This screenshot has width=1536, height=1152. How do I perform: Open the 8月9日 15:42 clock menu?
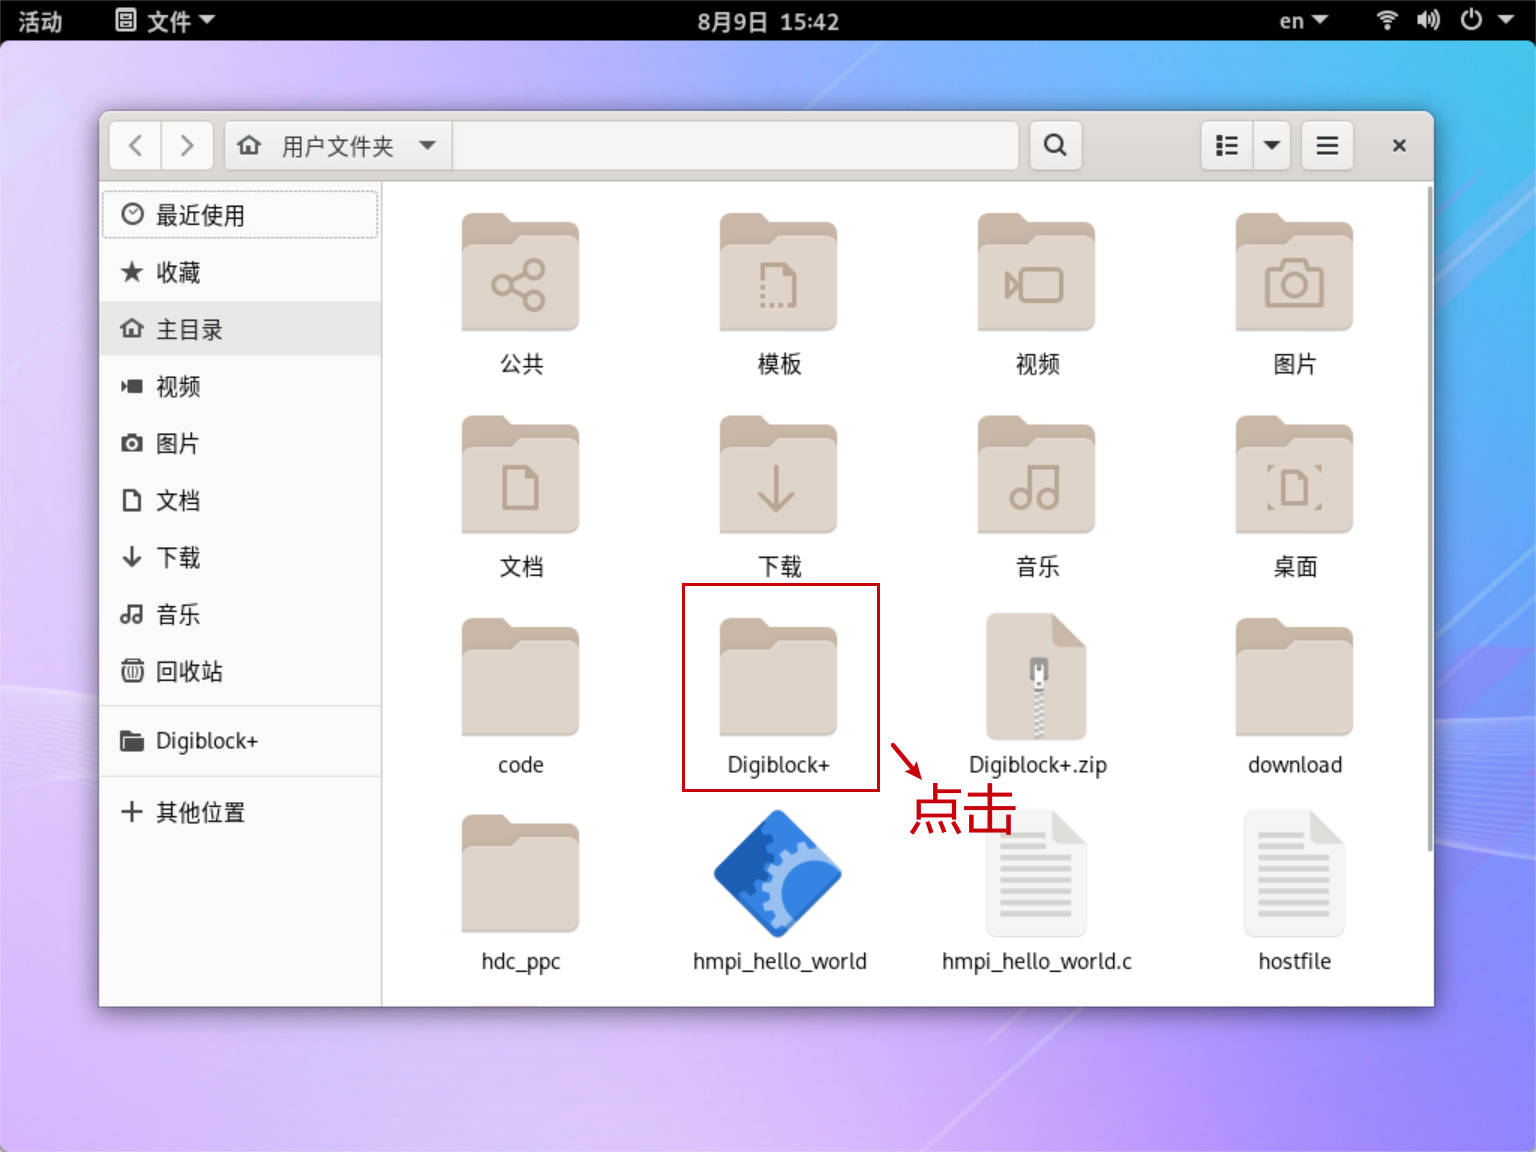tap(768, 21)
